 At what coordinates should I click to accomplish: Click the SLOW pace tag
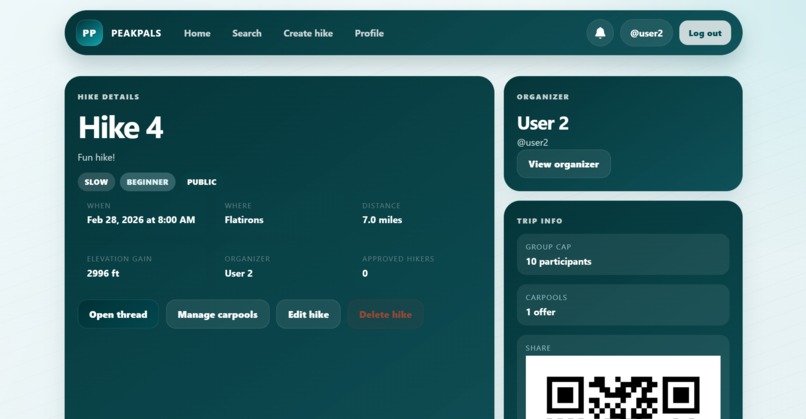[96, 182]
